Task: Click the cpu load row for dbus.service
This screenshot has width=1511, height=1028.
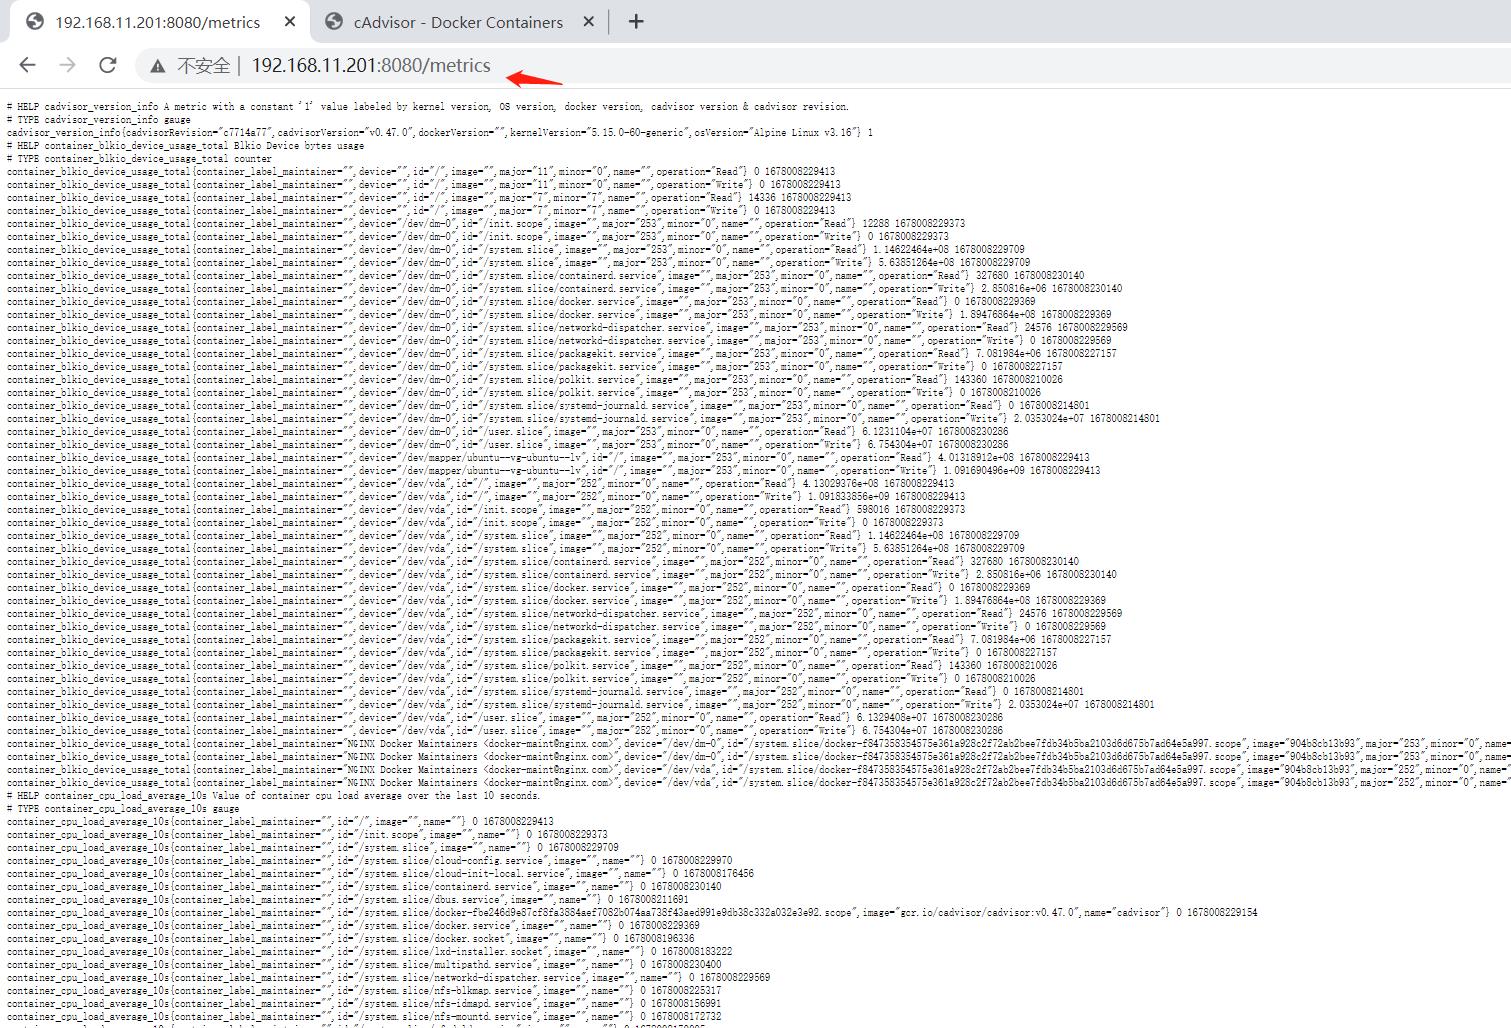Action: (x=348, y=899)
